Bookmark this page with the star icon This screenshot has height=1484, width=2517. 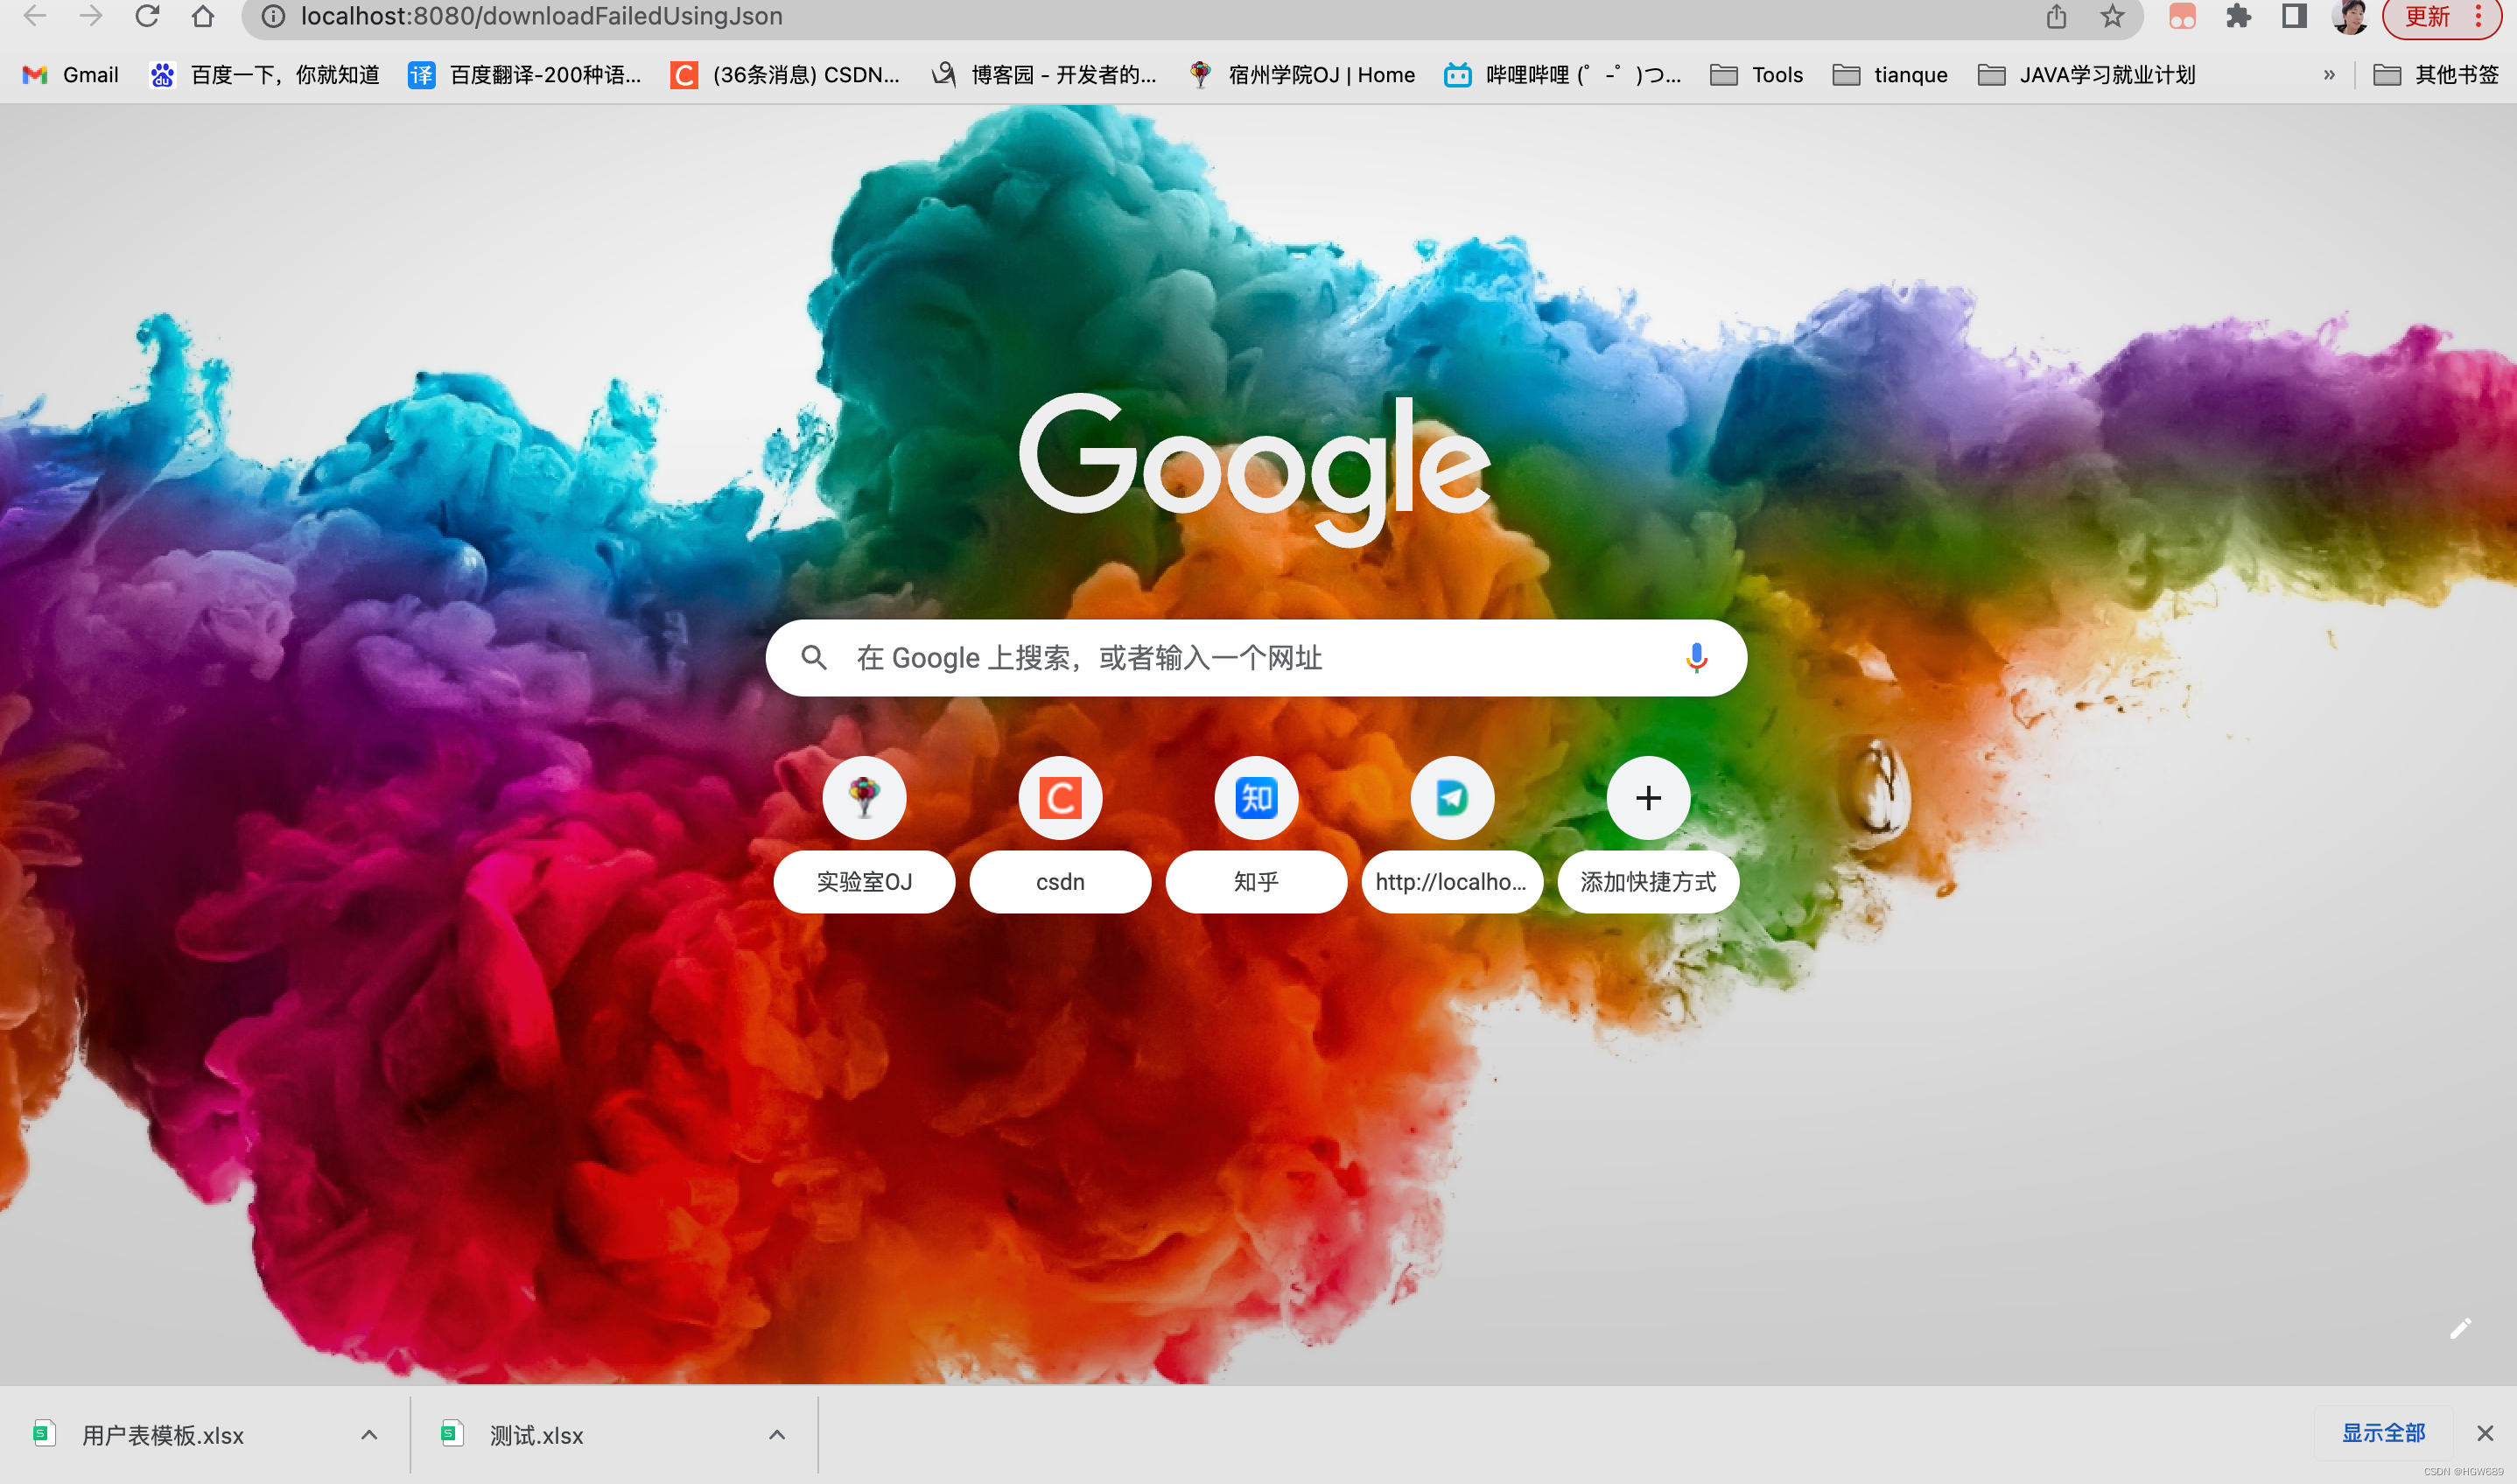(x=2112, y=16)
